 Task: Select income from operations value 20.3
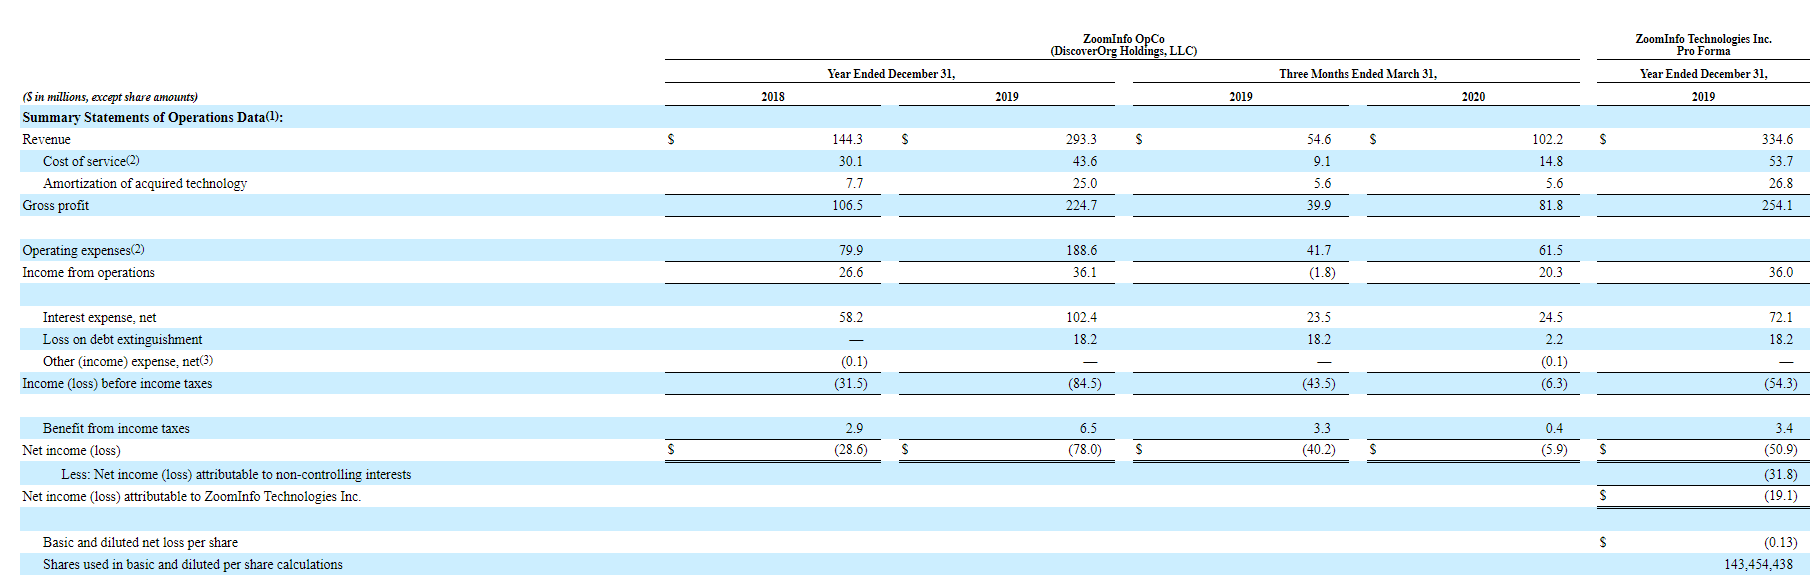(1551, 272)
